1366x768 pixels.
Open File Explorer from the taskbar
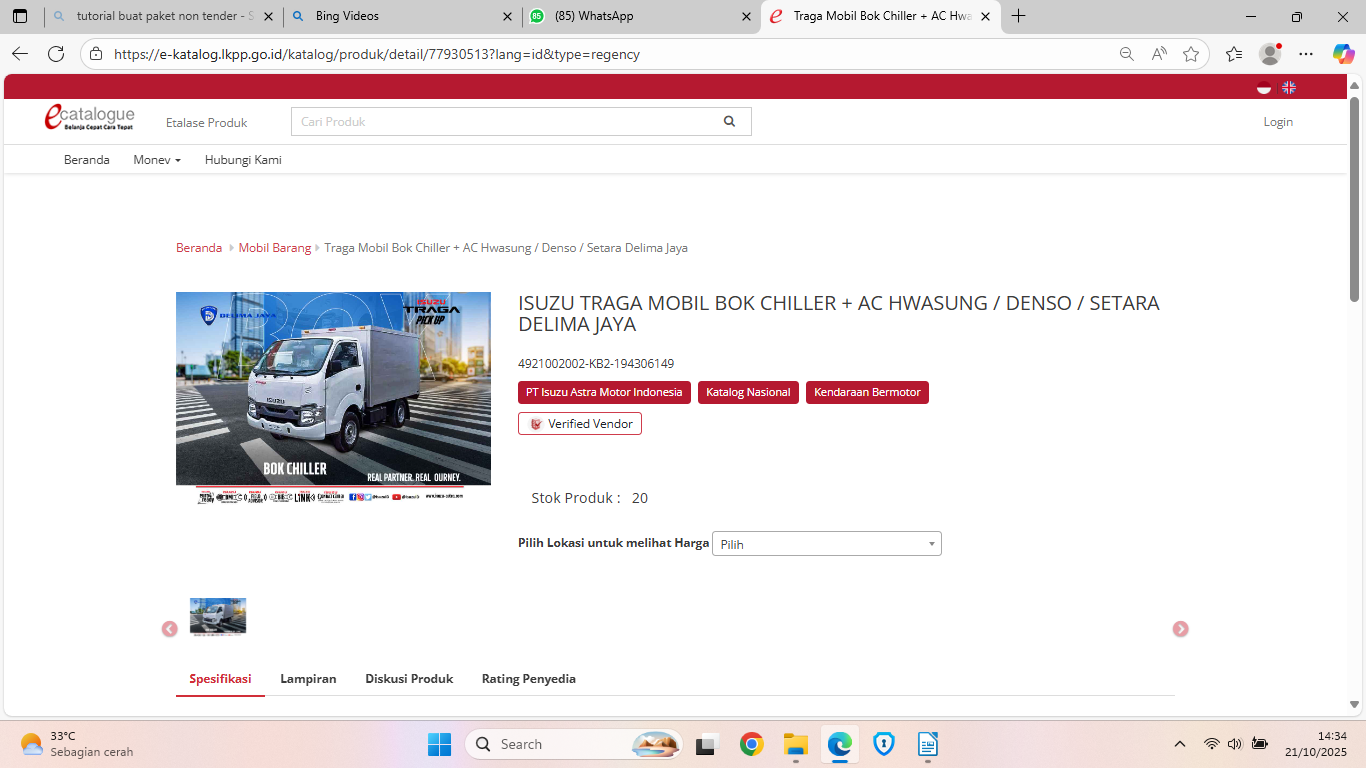[796, 744]
